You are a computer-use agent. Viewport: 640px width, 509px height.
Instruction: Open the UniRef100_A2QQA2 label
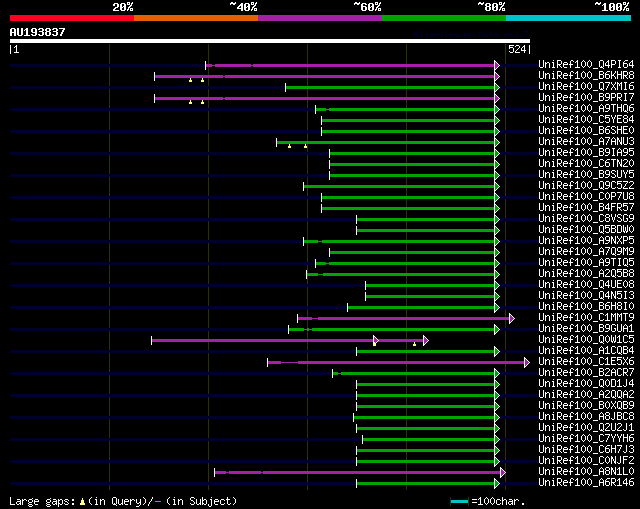586,395
